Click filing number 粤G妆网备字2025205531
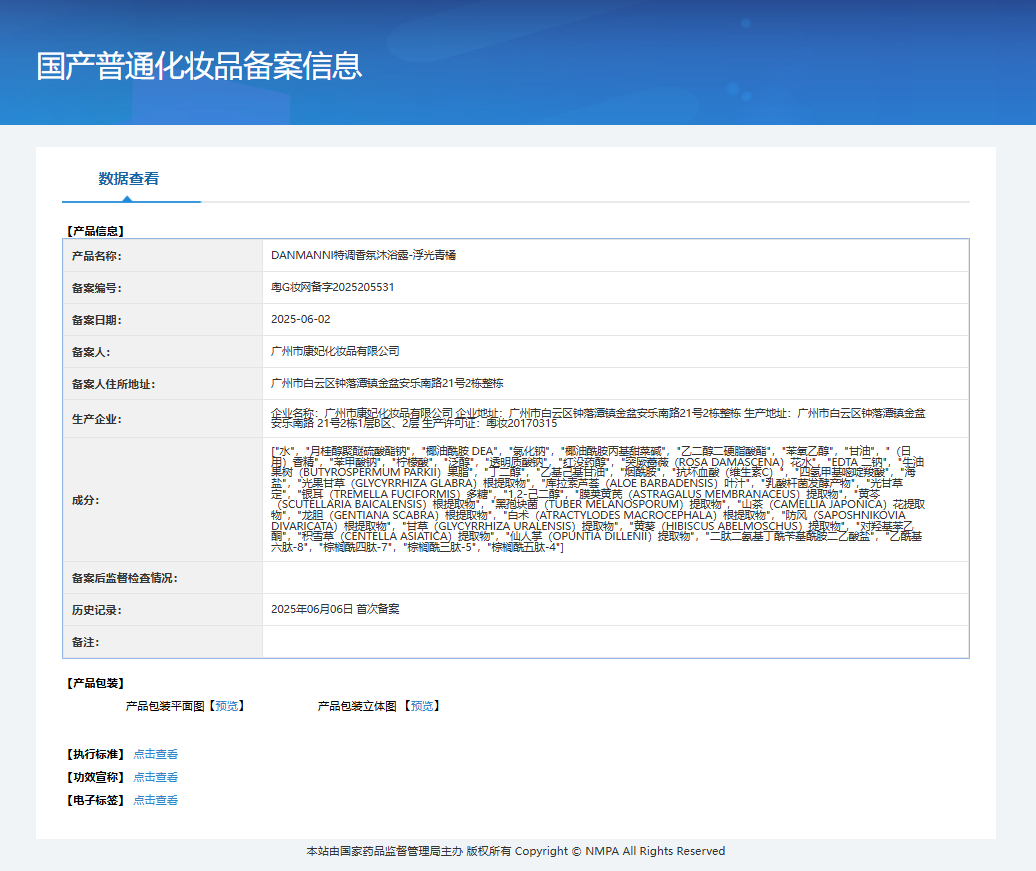Viewport: 1036px width, 871px height. click(332, 287)
